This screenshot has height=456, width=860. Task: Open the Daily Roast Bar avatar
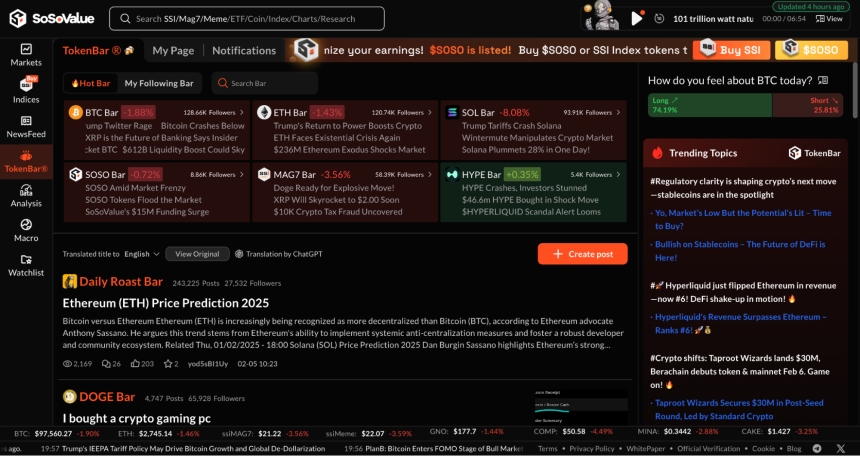pyautogui.click(x=69, y=282)
